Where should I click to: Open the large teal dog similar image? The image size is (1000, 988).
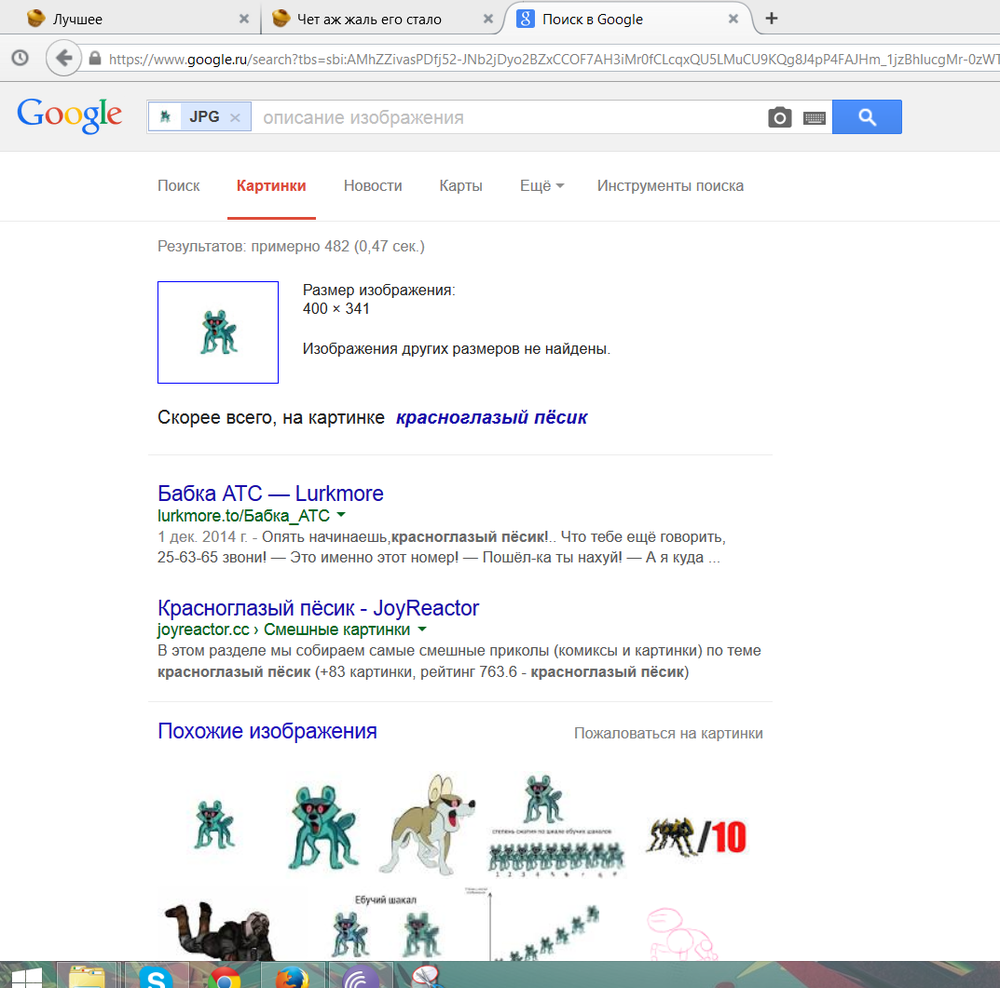[x=323, y=827]
